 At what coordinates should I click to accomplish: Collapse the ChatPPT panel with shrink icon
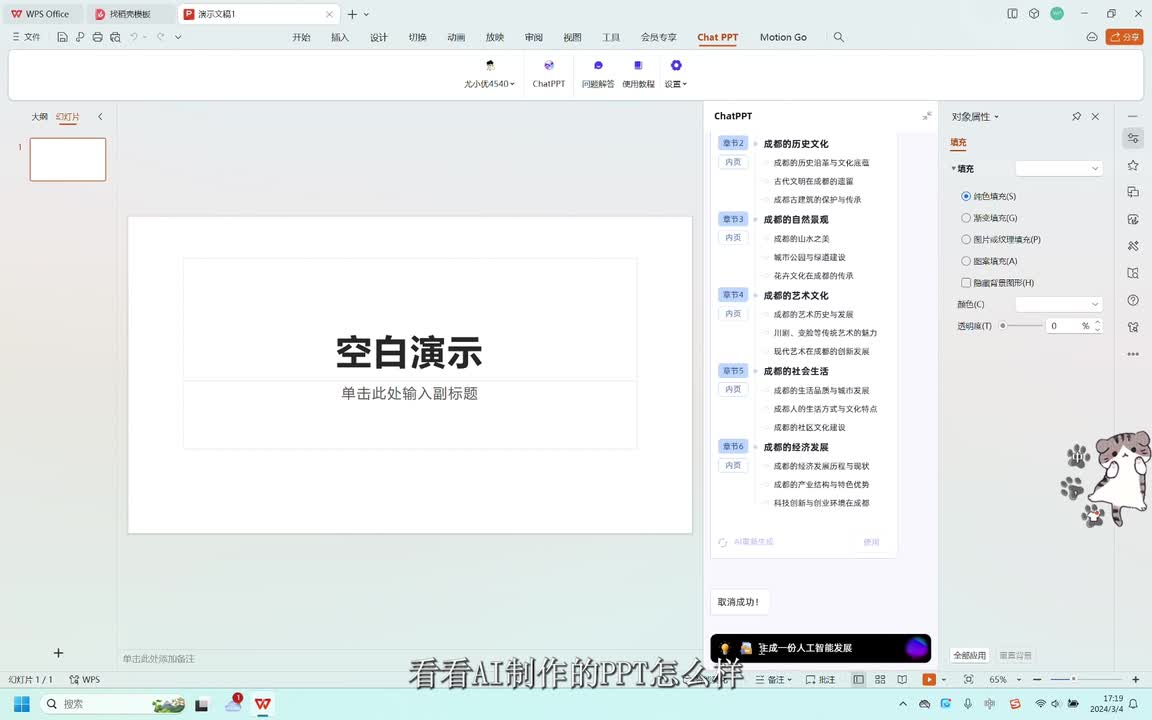(927, 116)
